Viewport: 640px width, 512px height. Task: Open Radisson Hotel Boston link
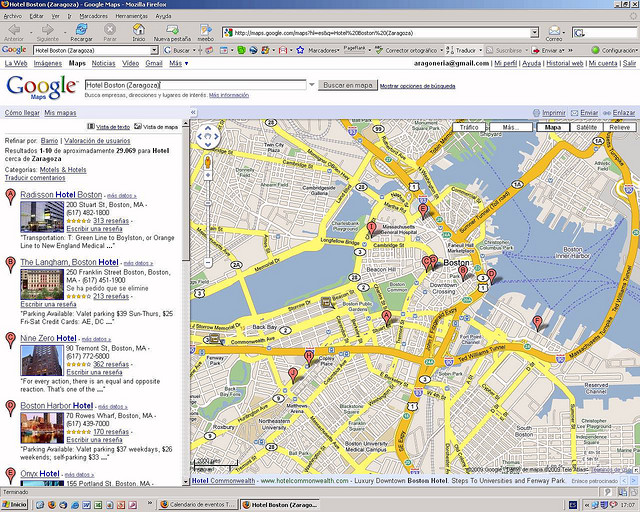[x=61, y=194]
